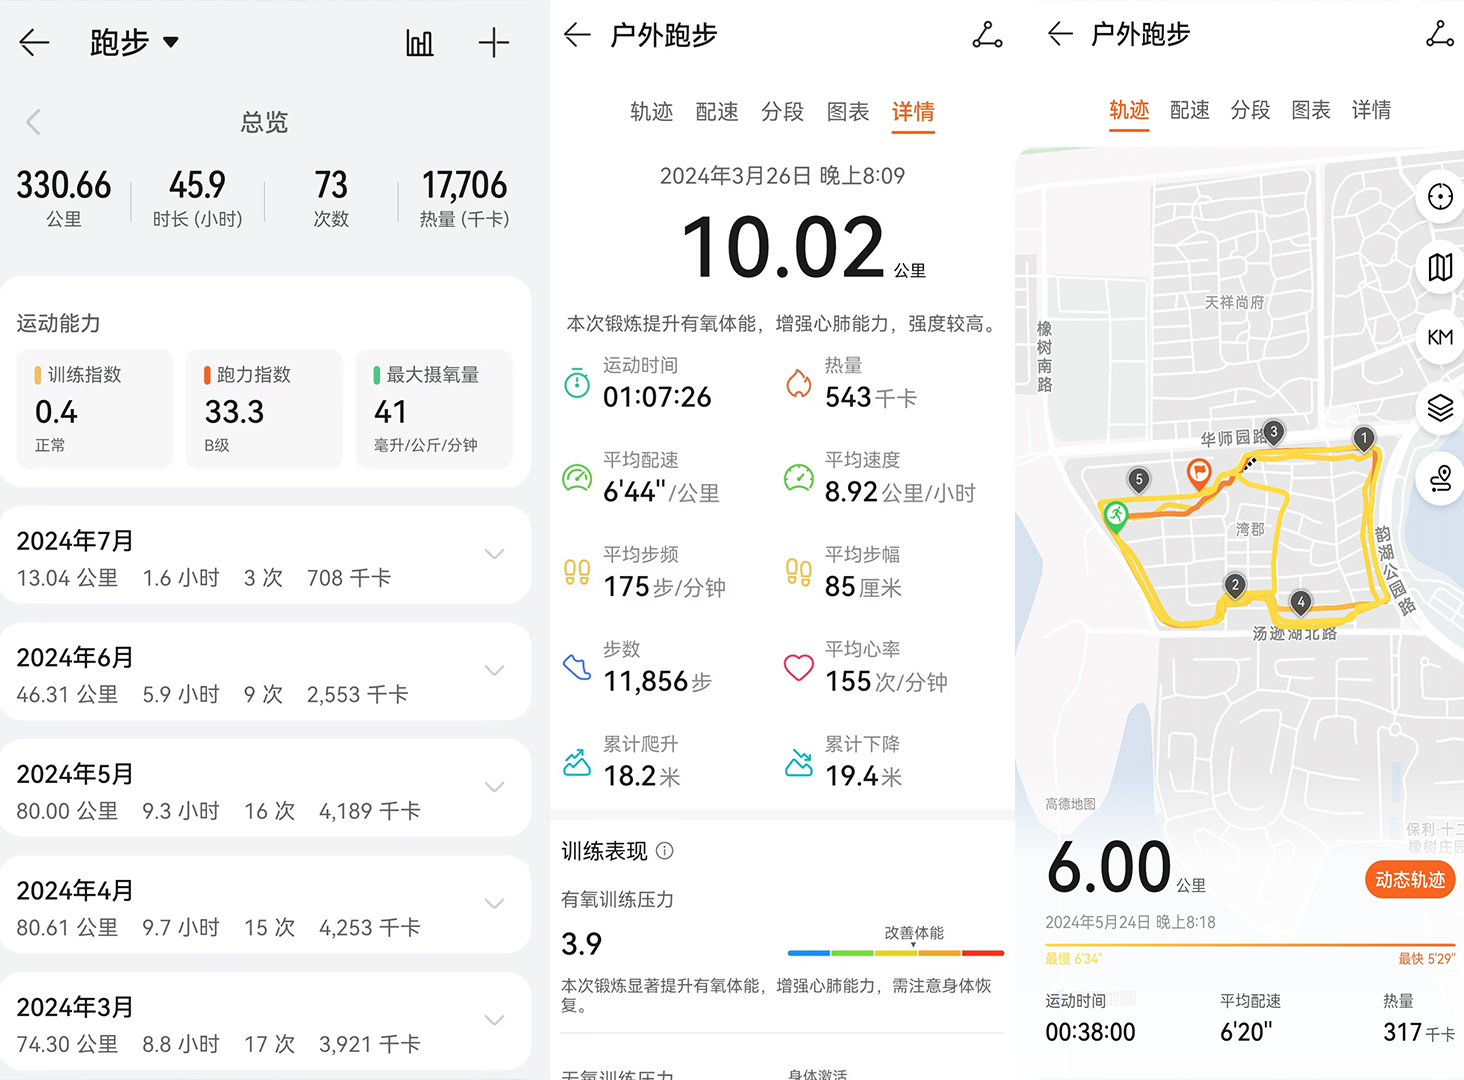Expand the 2024年5月 monthly record

coord(494,787)
